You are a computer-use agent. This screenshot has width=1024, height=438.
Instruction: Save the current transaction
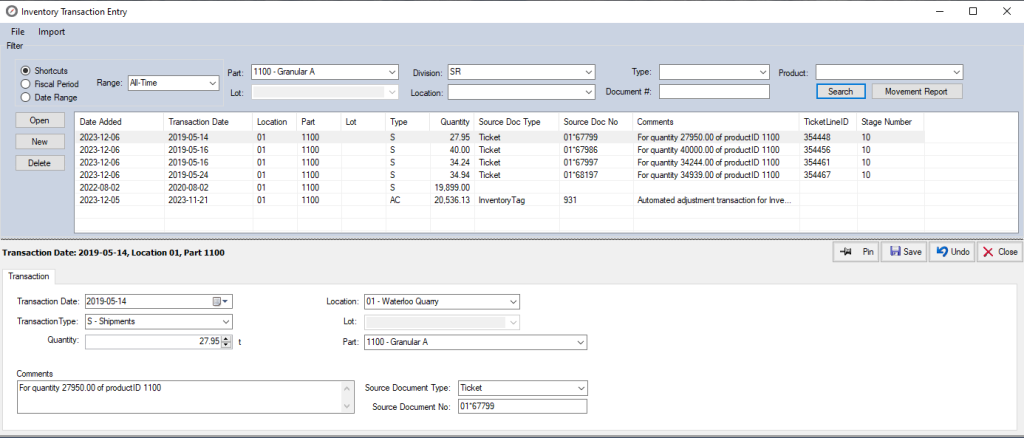coord(904,252)
